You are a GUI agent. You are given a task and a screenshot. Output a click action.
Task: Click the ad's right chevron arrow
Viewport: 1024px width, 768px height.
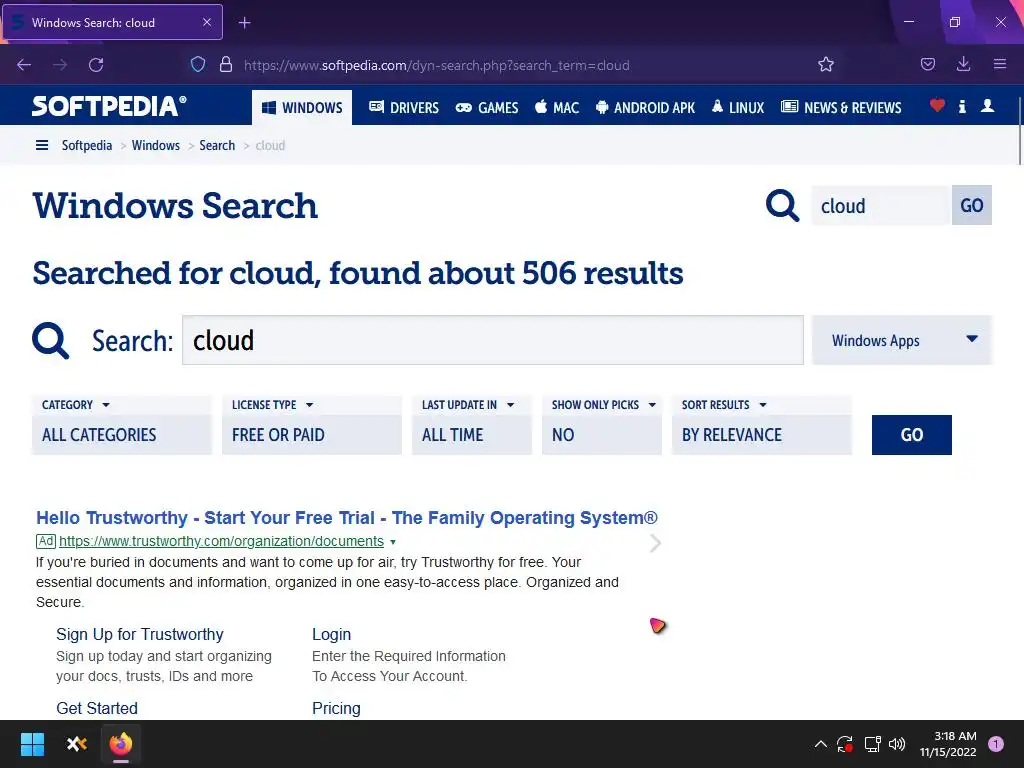coord(655,543)
